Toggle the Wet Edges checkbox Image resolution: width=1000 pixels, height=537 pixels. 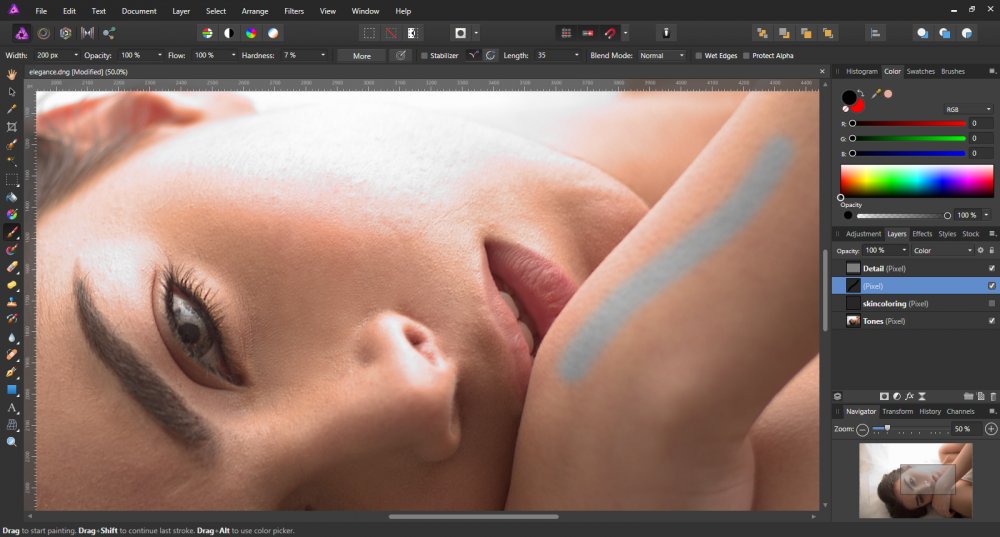point(698,56)
